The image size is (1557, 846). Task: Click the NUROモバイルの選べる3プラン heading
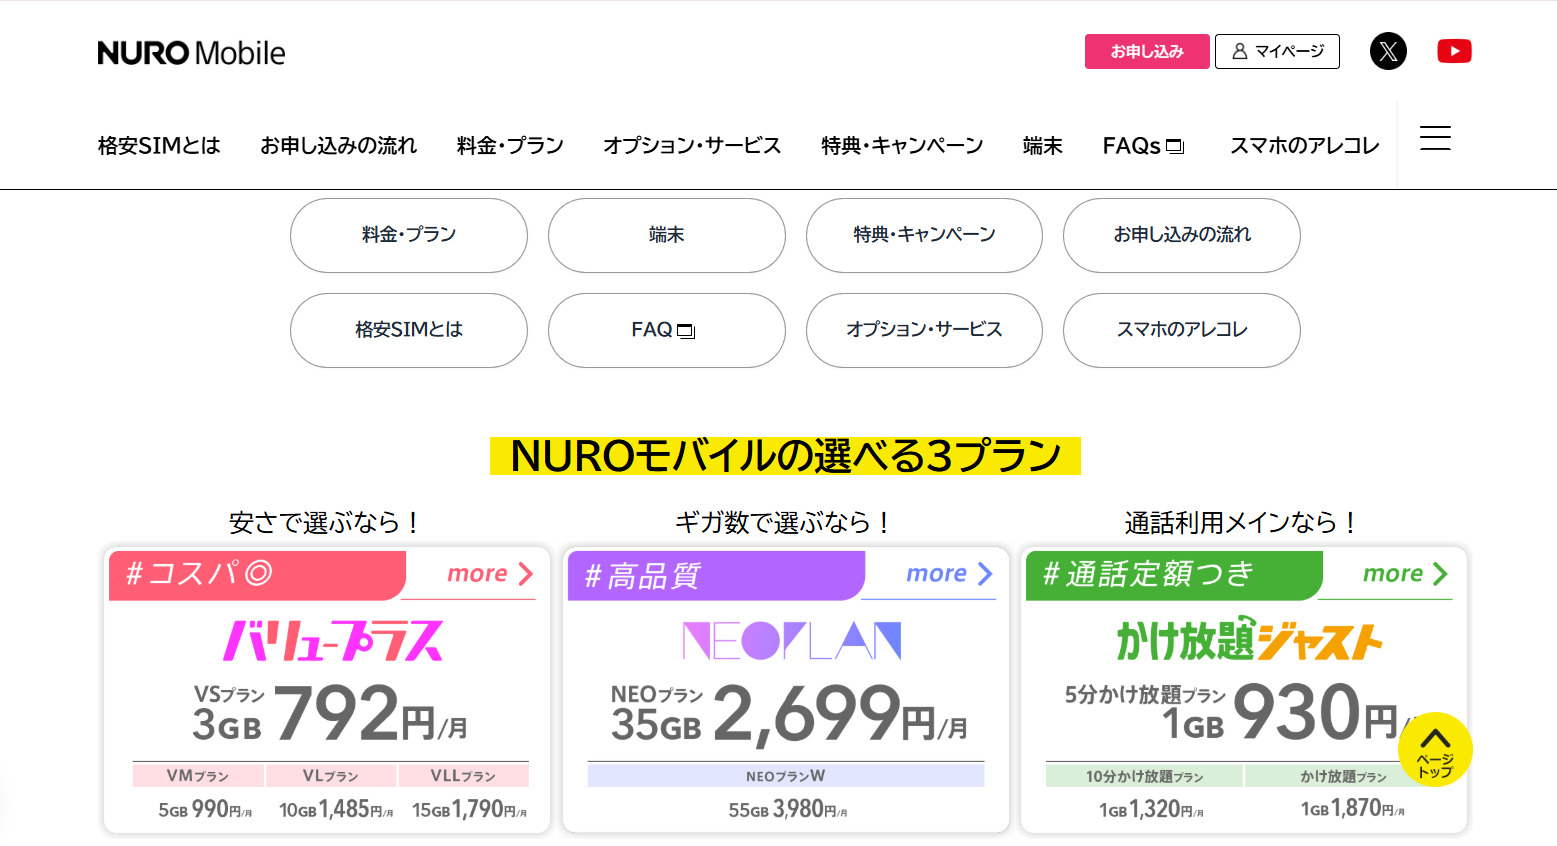pyautogui.click(x=785, y=456)
